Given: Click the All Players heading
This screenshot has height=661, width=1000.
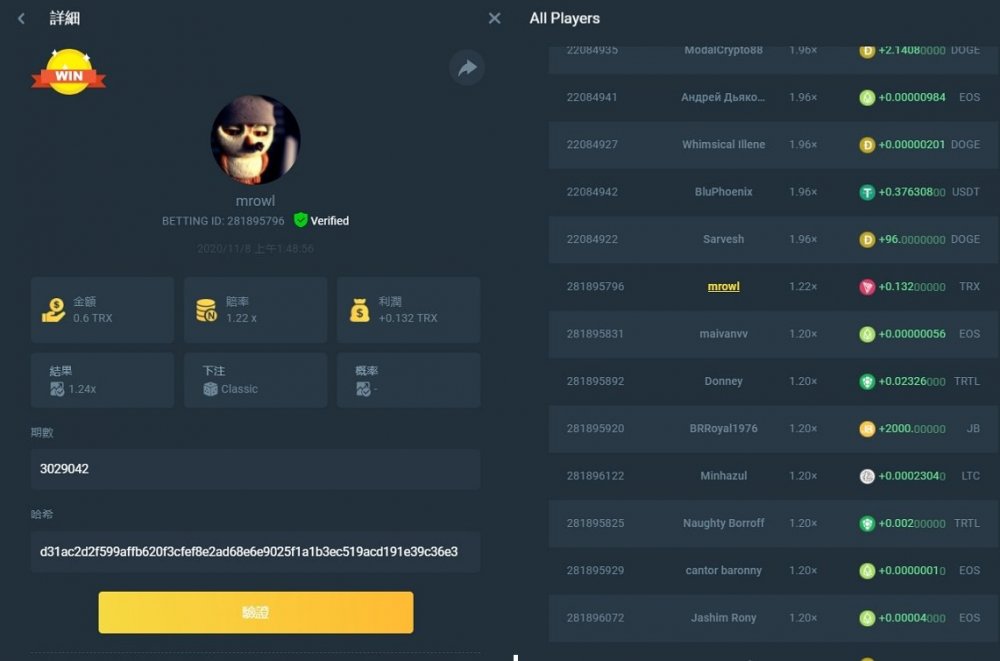Looking at the screenshot, I should (564, 18).
